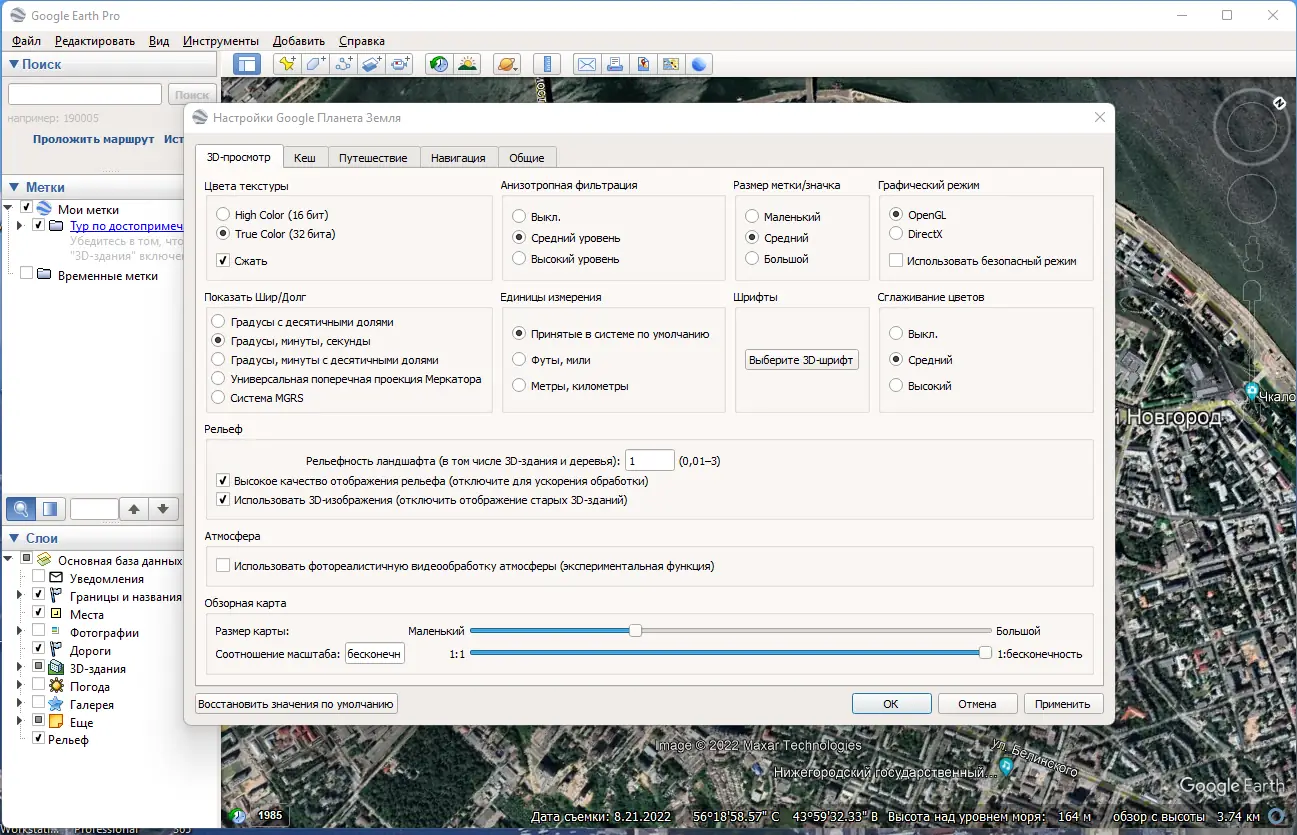The height and width of the screenshot is (835, 1297).
Task: Open planet switcher dropdown in toolbar
Action: pyautogui.click(x=507, y=64)
